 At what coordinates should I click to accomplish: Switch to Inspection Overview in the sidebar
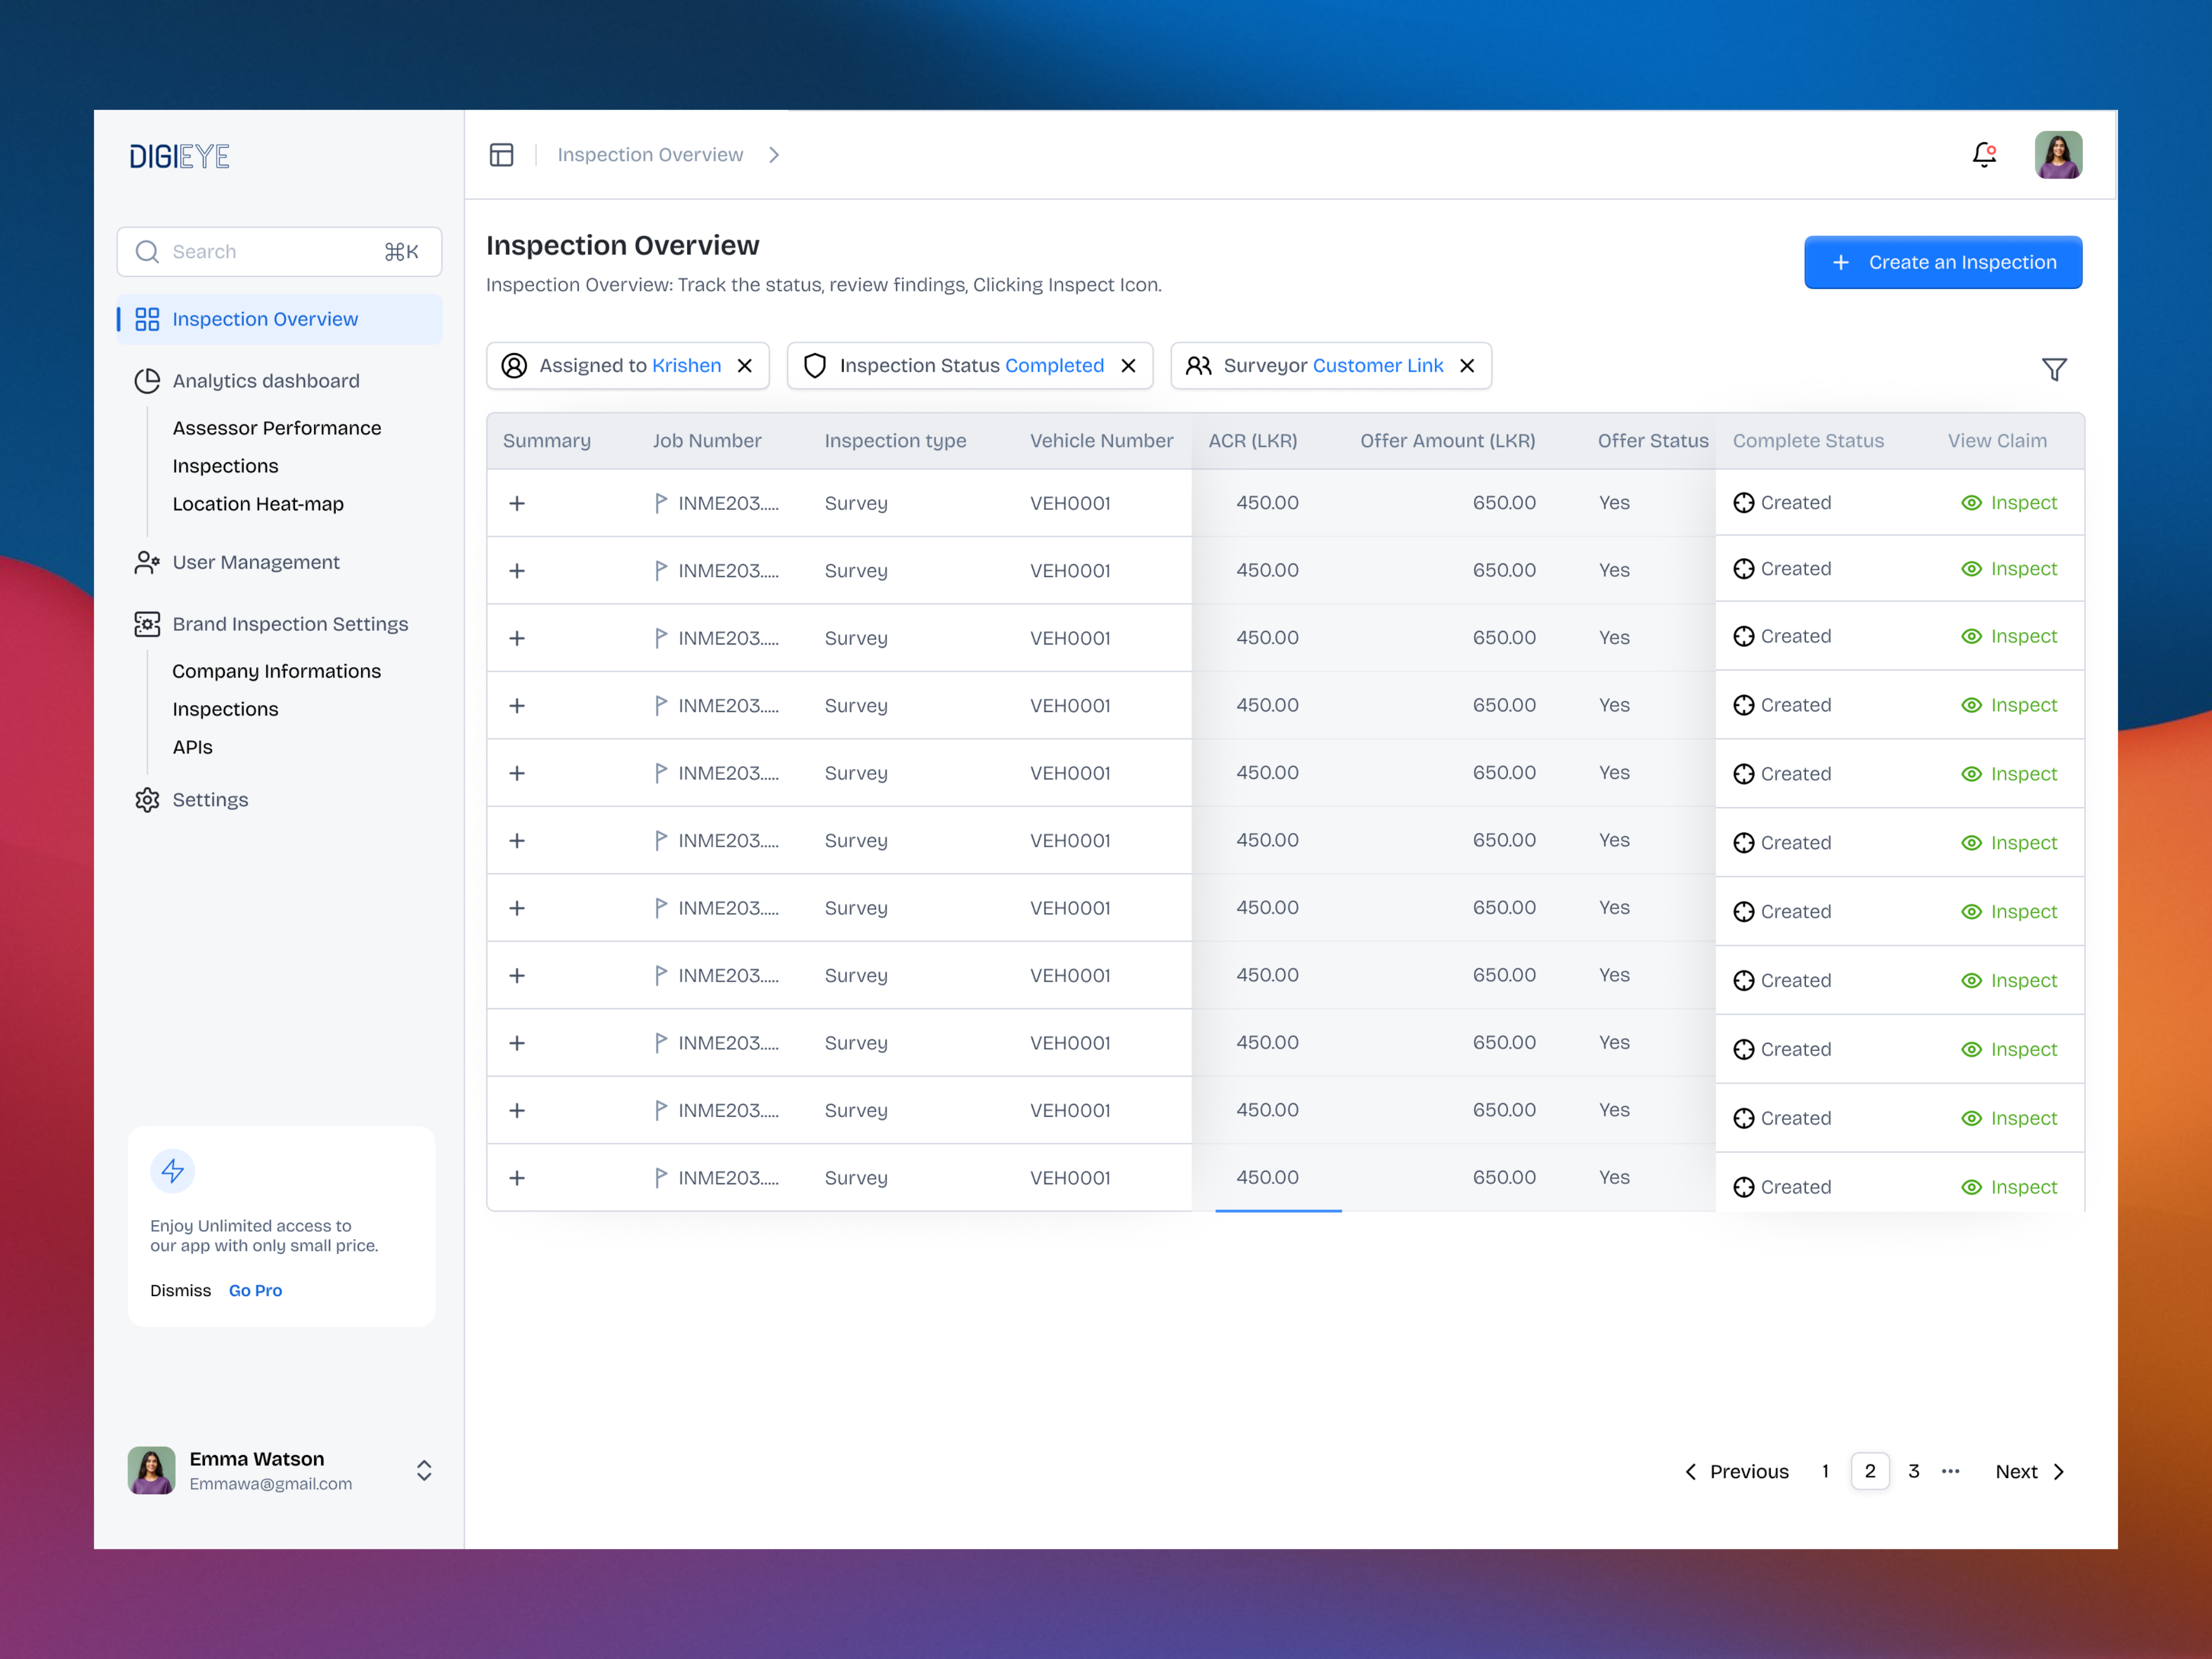click(265, 318)
